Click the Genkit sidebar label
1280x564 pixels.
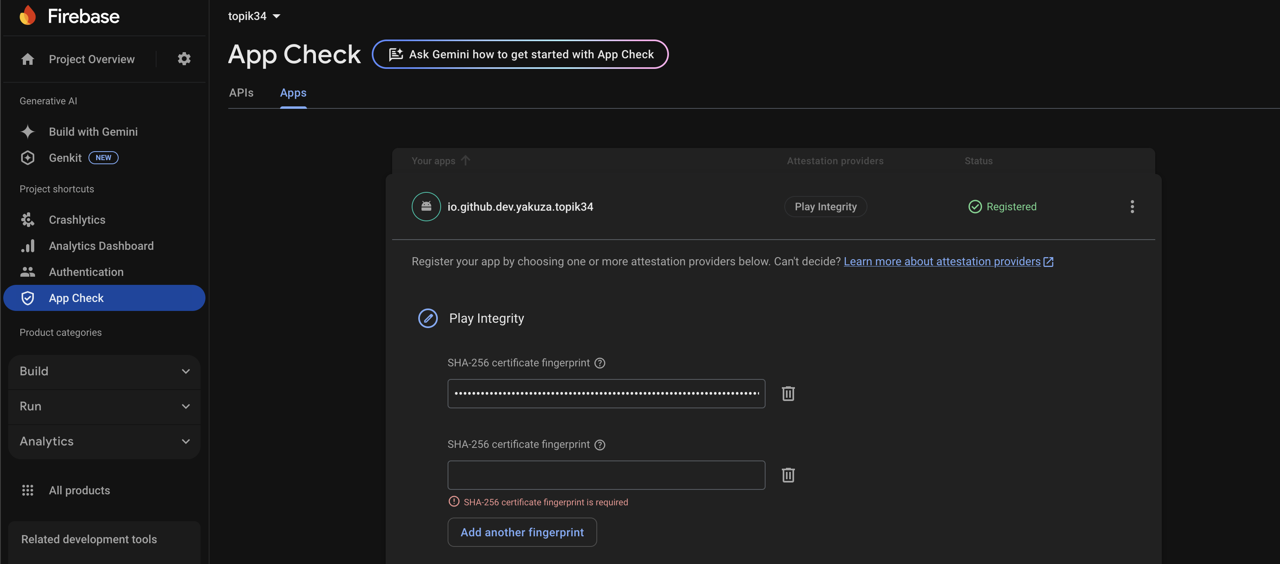(65, 158)
